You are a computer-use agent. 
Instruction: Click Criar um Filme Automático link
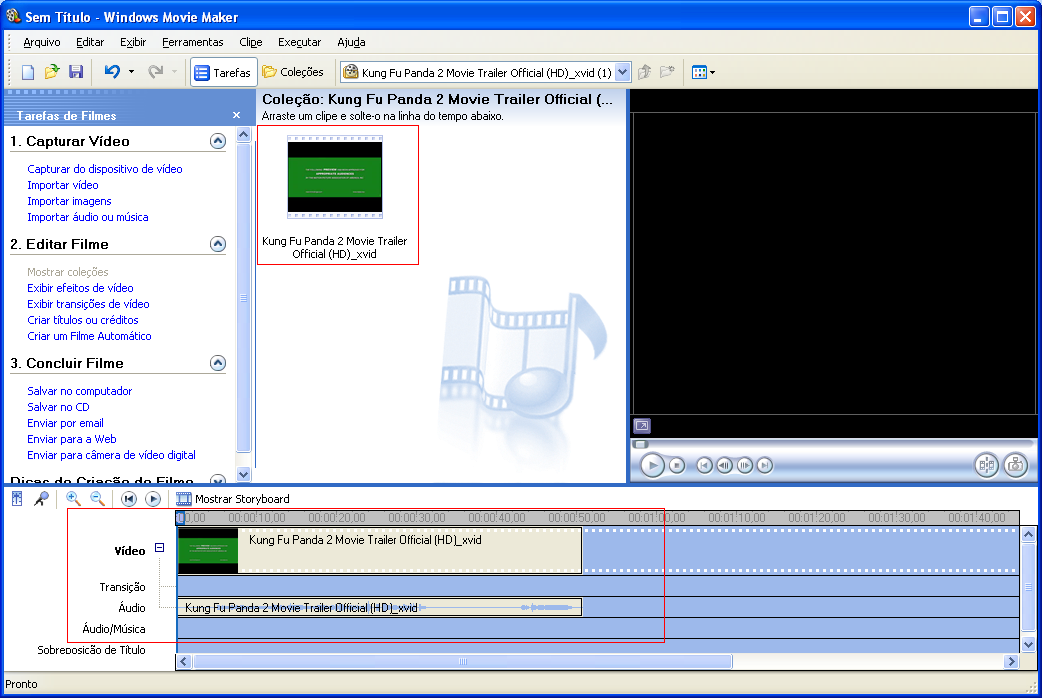click(89, 336)
